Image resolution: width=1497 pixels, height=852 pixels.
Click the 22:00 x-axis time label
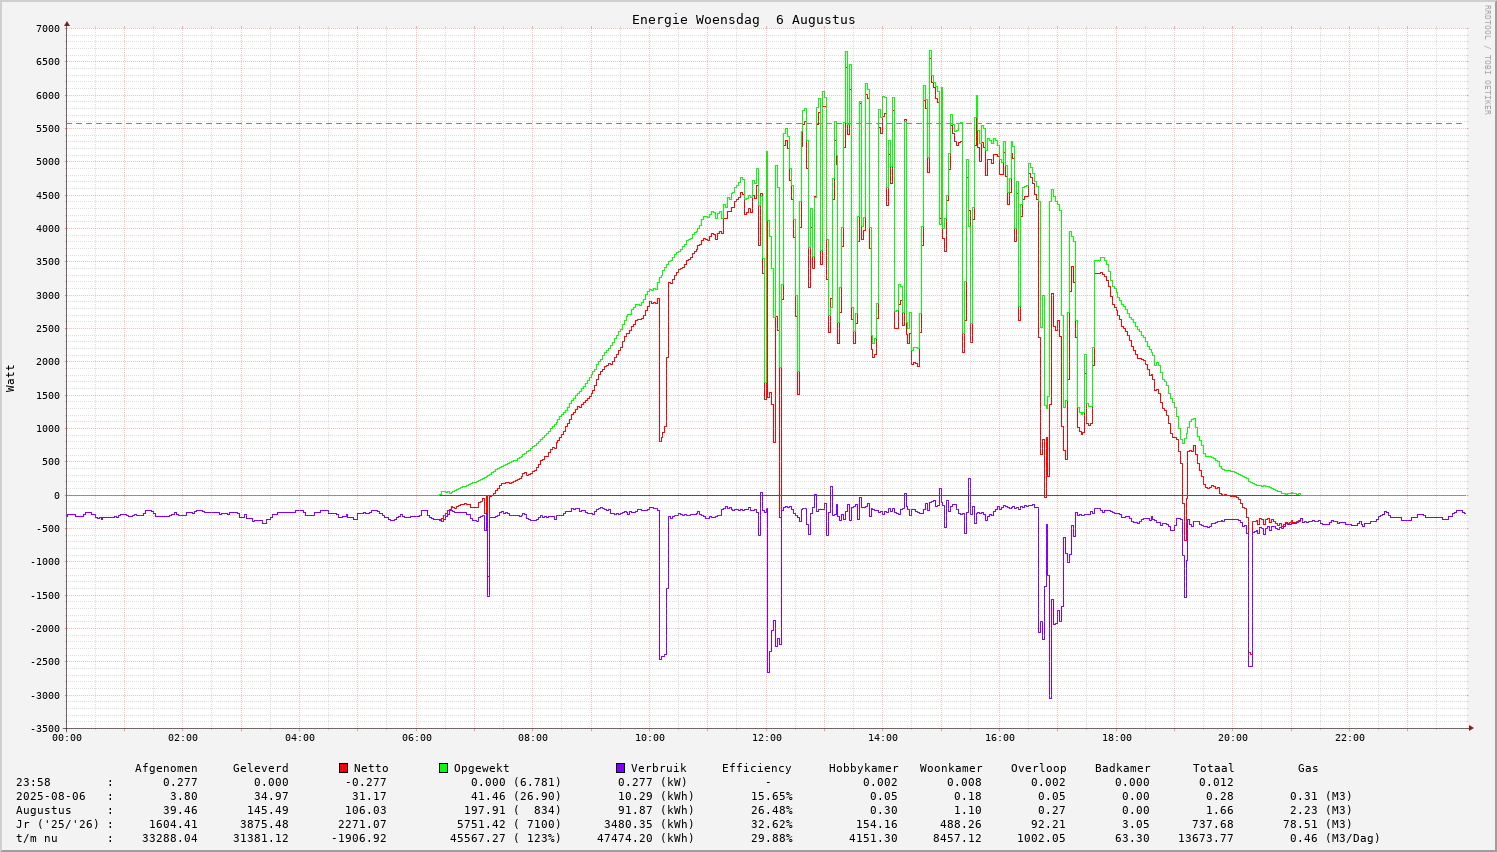click(x=1349, y=738)
